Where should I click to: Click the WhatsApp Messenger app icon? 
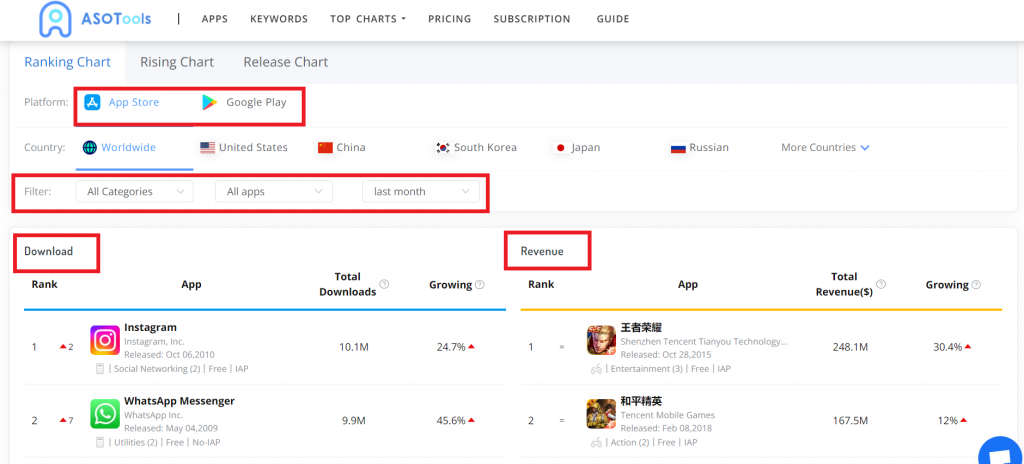coord(105,414)
